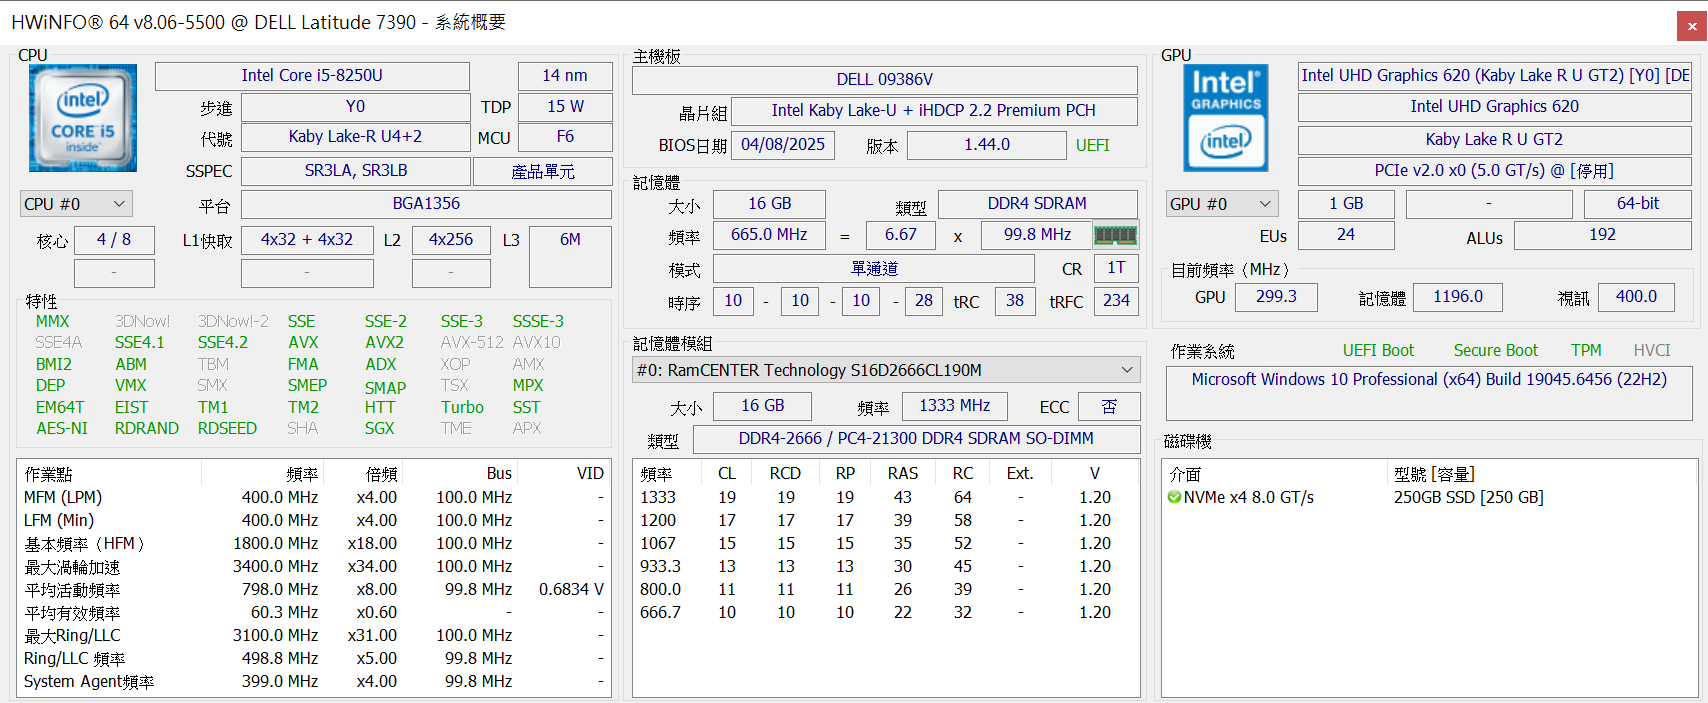Select the 最大渦輪加速 operating point row

pyautogui.click(x=314, y=567)
